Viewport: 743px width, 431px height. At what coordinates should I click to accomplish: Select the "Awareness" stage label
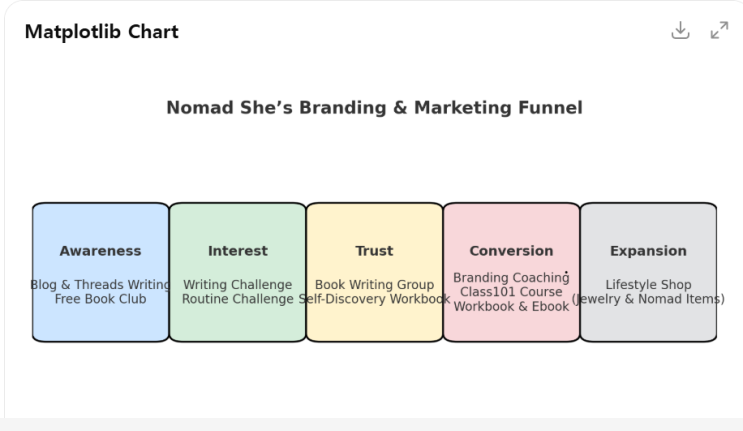[x=100, y=251]
